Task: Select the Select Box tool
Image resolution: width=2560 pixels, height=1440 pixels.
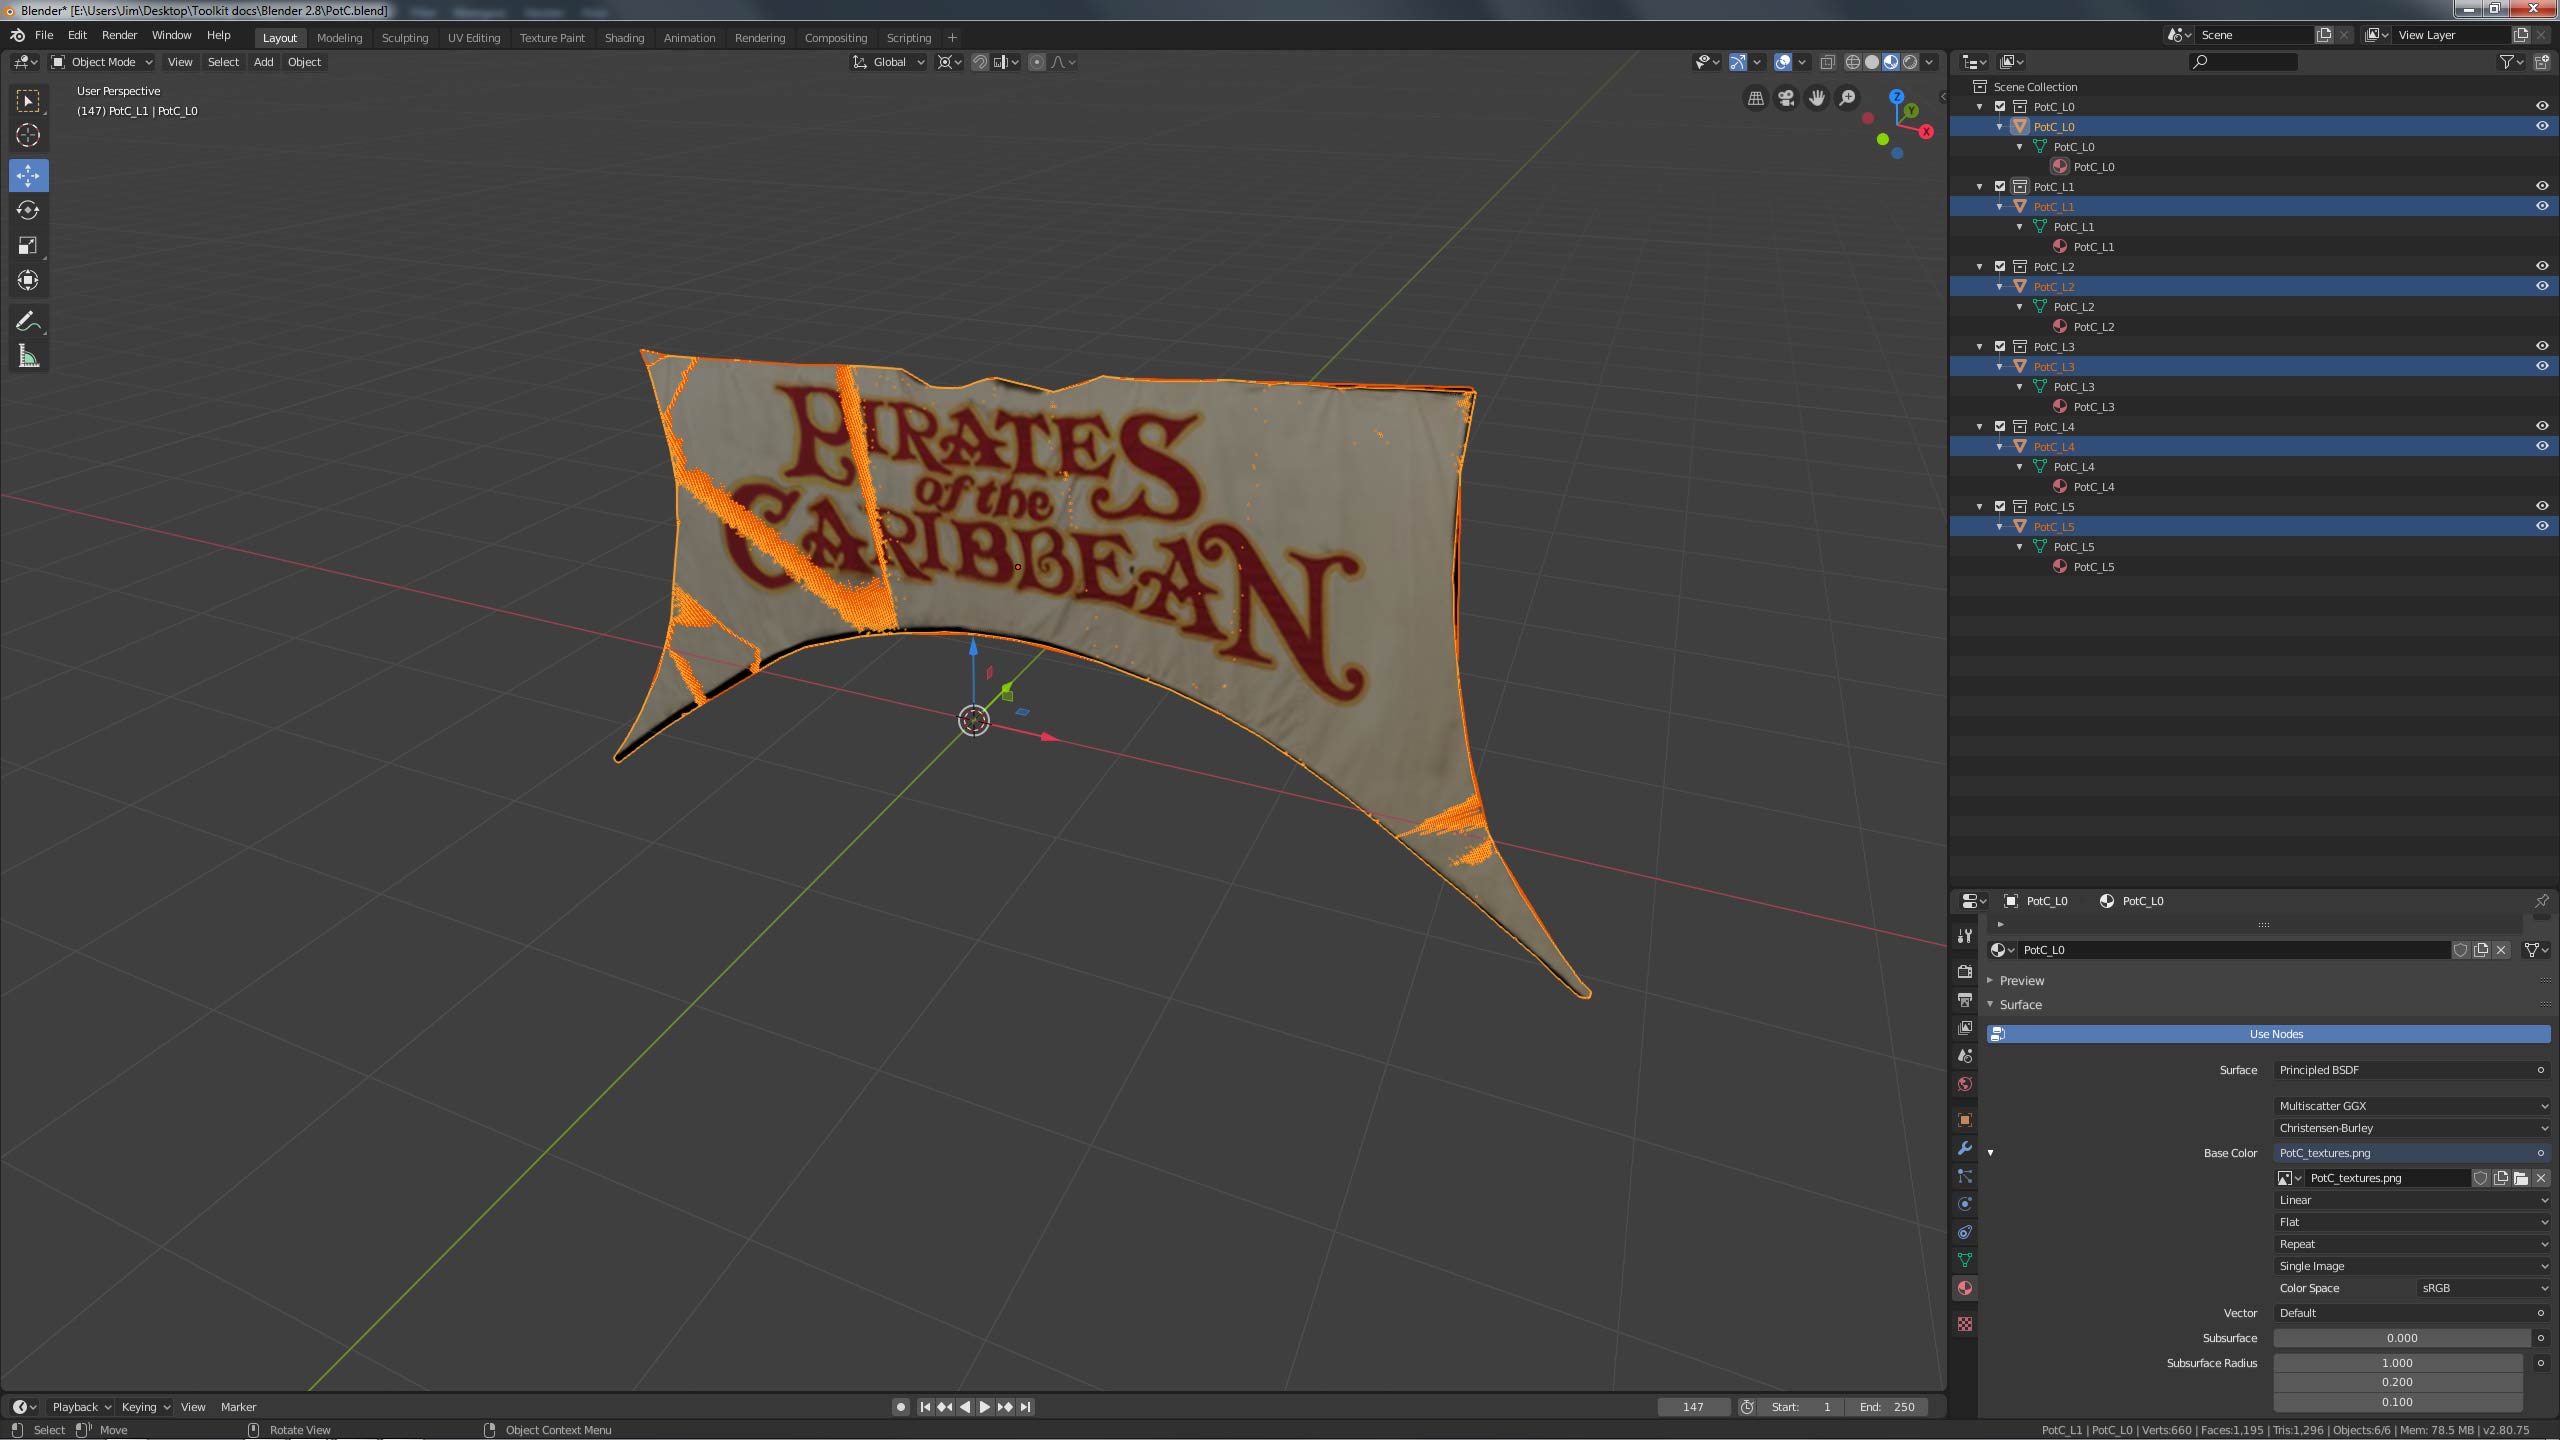Action: (28, 101)
